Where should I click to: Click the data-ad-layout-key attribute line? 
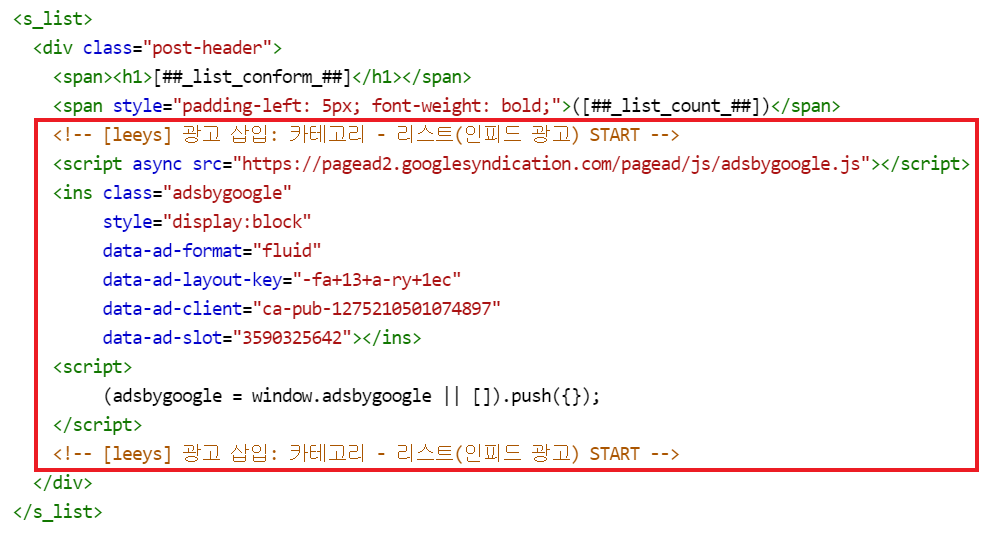coord(282,279)
